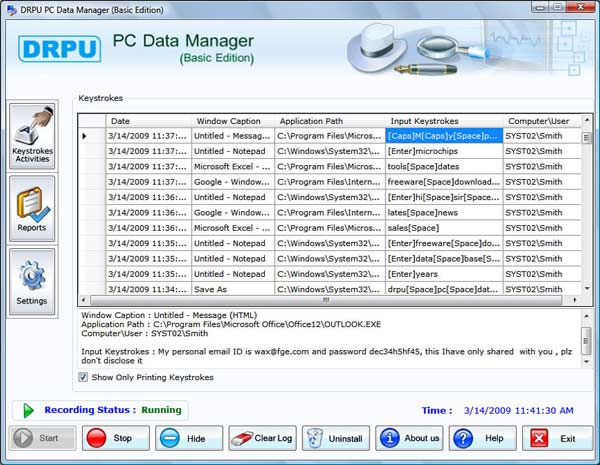The width and height of the screenshot is (600, 465).
Task: Click details pane scrollbar up arrow
Action: pos(586,316)
